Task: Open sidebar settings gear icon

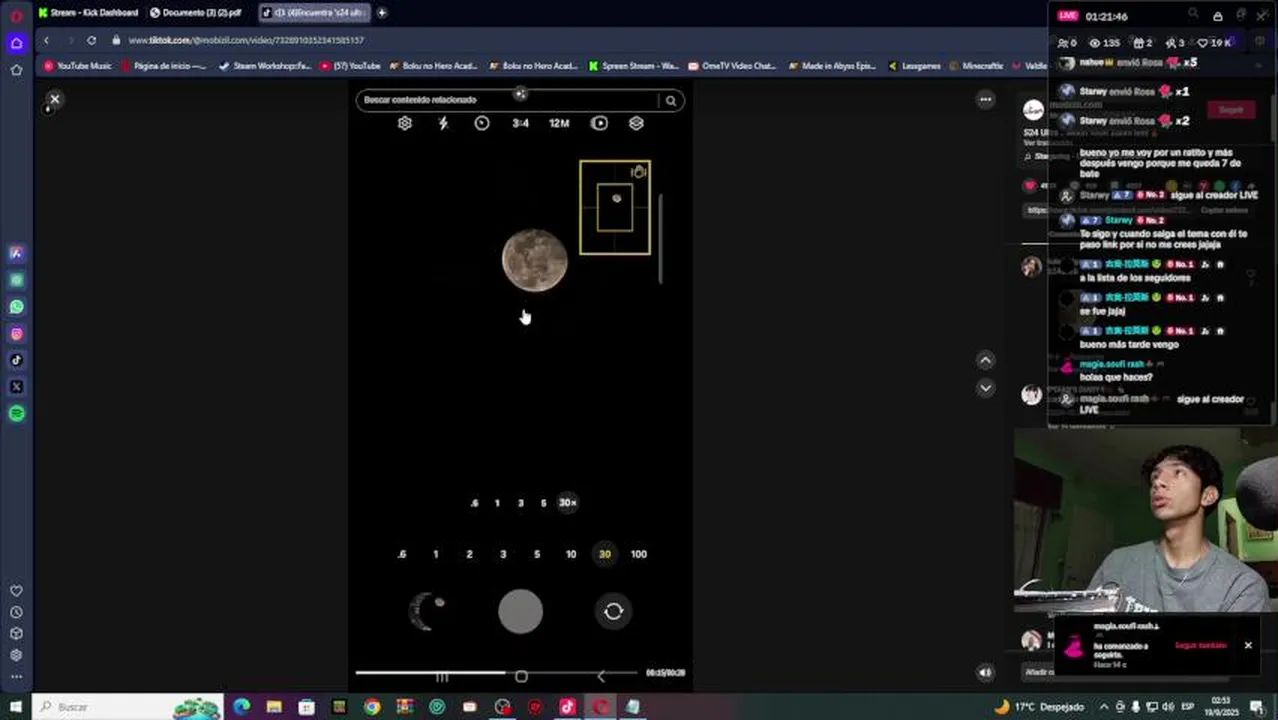Action: pos(16,655)
